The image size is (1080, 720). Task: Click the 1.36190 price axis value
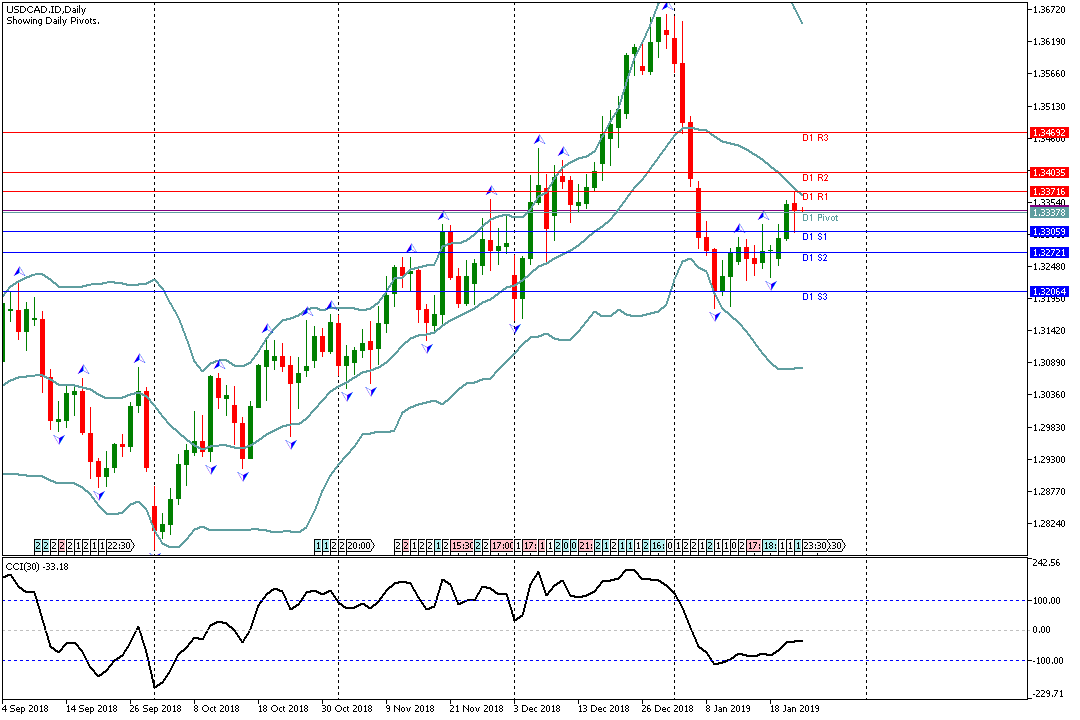click(x=1049, y=42)
